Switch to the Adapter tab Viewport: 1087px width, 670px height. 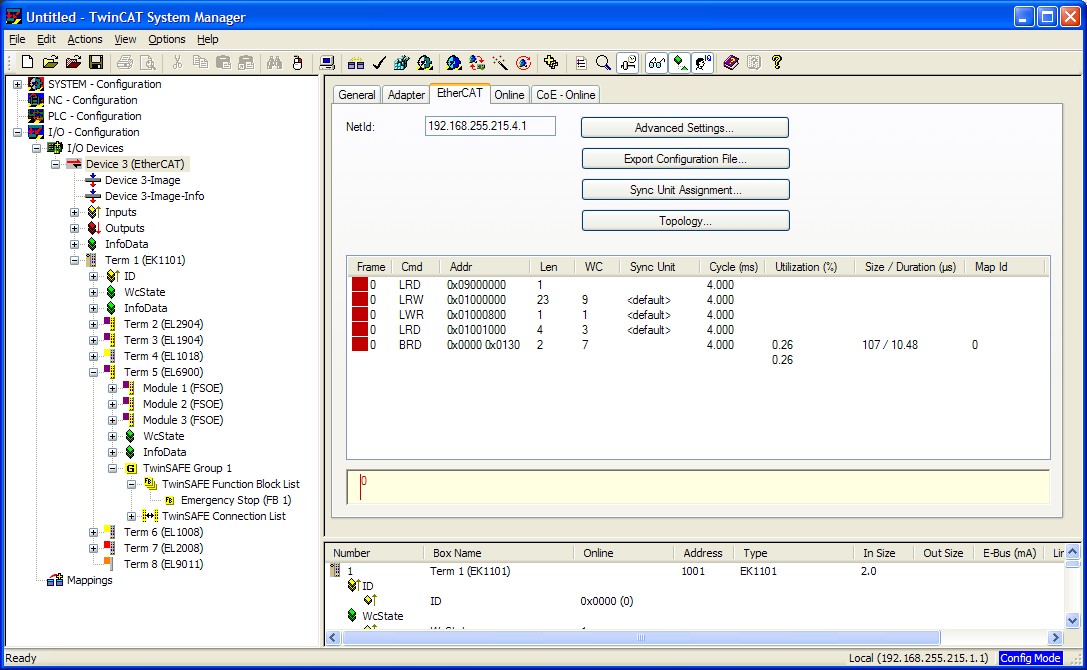coord(406,95)
